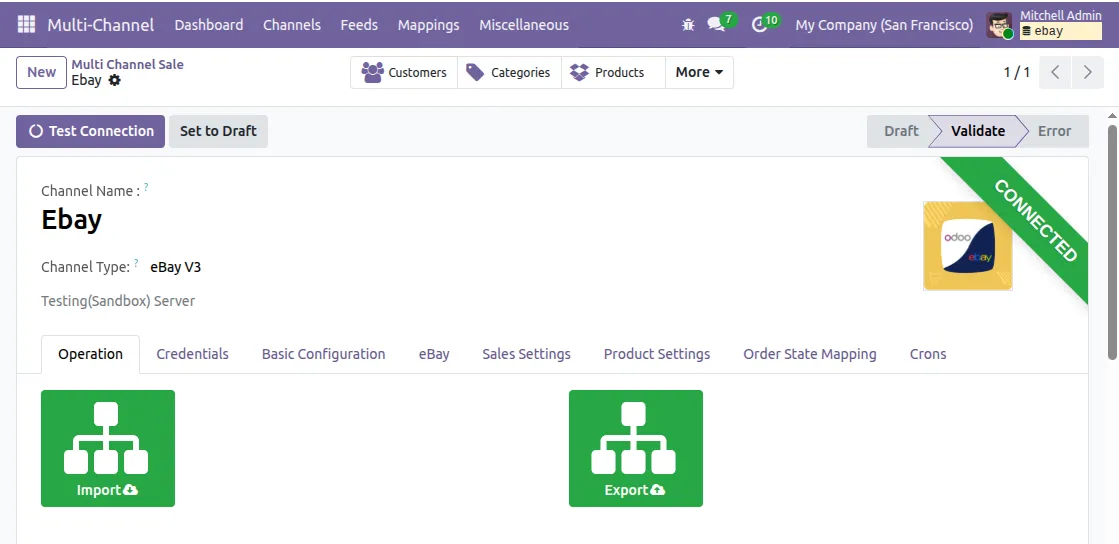Switch to the eBay tab
This screenshot has width=1119, height=544.
tap(434, 354)
